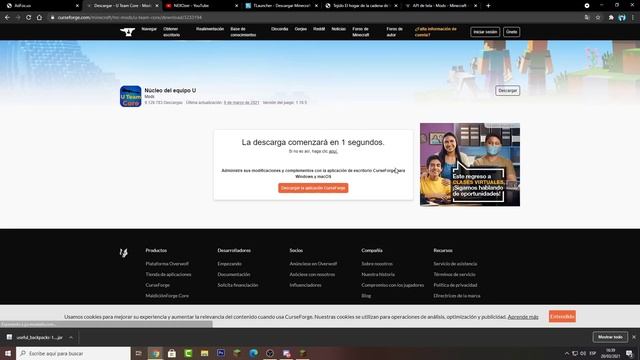Click the mod update date link

click(241, 102)
